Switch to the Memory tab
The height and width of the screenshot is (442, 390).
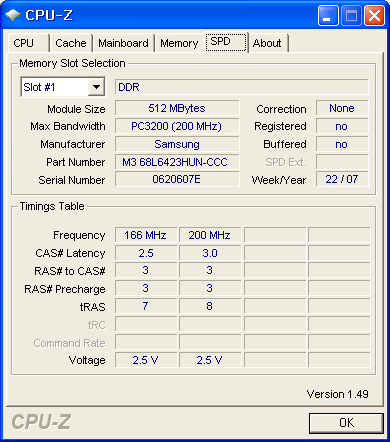(x=179, y=43)
